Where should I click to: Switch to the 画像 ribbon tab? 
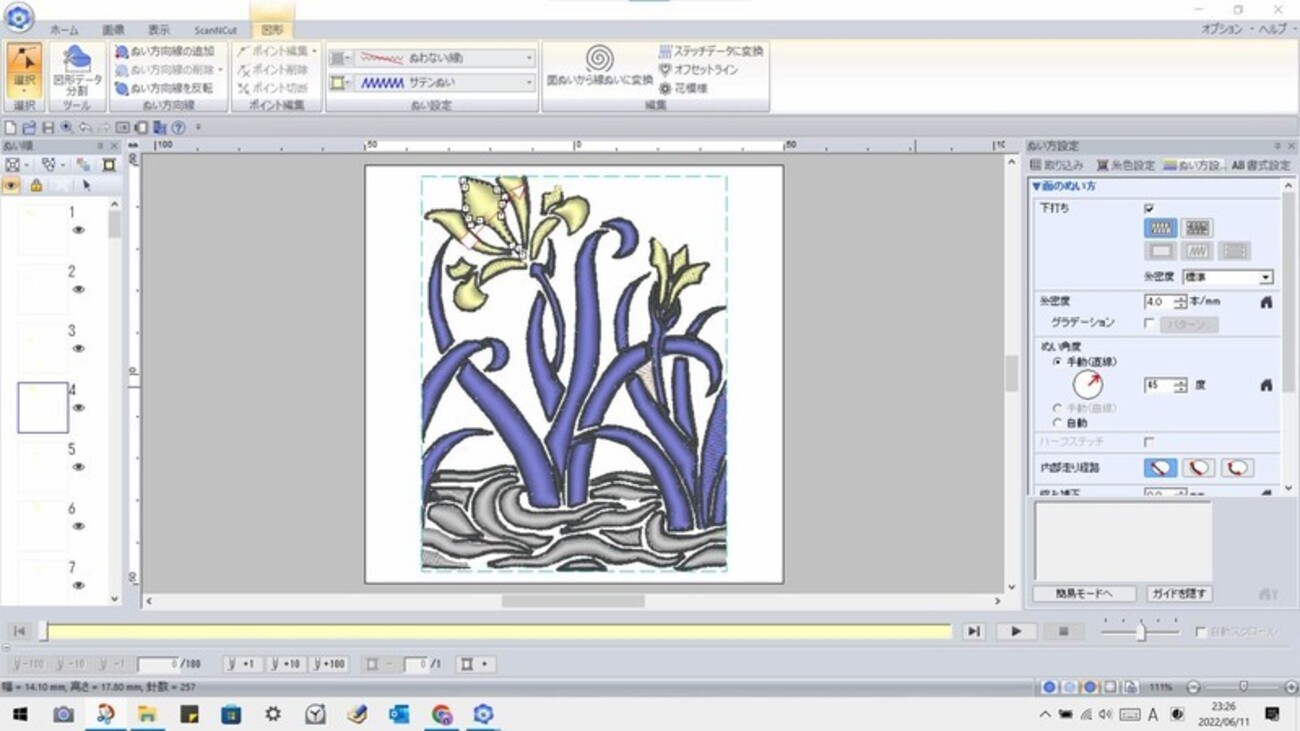pyautogui.click(x=113, y=30)
